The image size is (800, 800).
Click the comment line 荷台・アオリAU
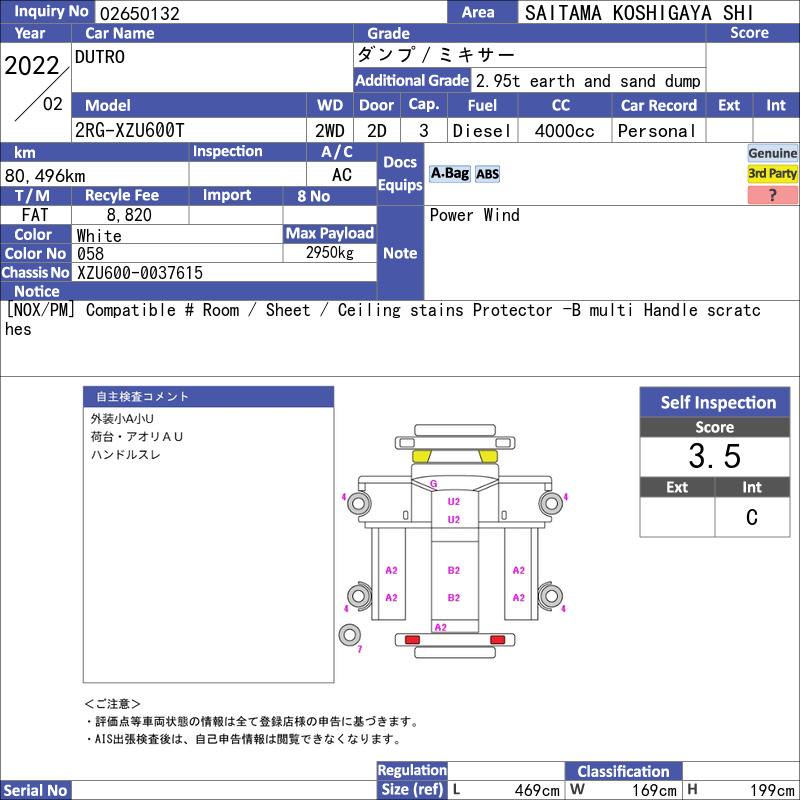pyautogui.click(x=136, y=437)
